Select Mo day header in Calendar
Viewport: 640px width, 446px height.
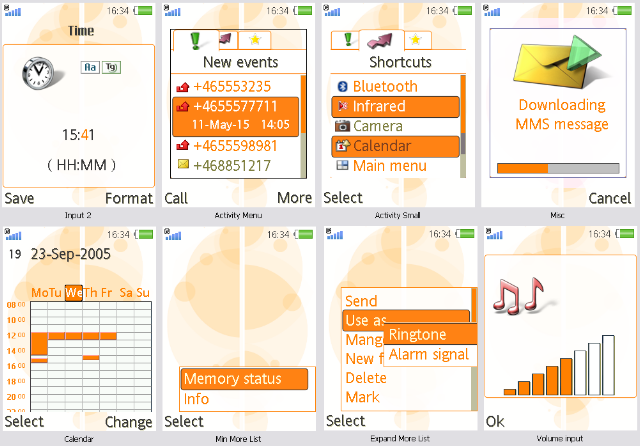(x=40, y=293)
